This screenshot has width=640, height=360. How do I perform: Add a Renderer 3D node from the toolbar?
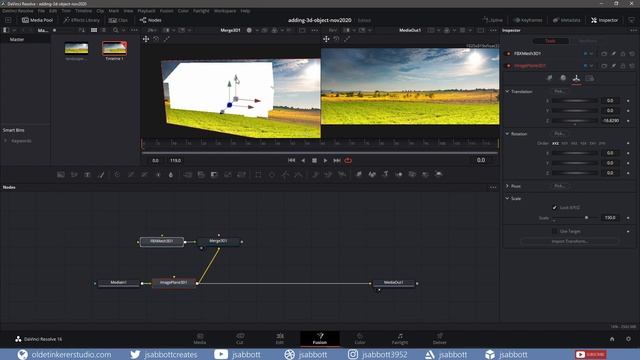[x=439, y=175]
